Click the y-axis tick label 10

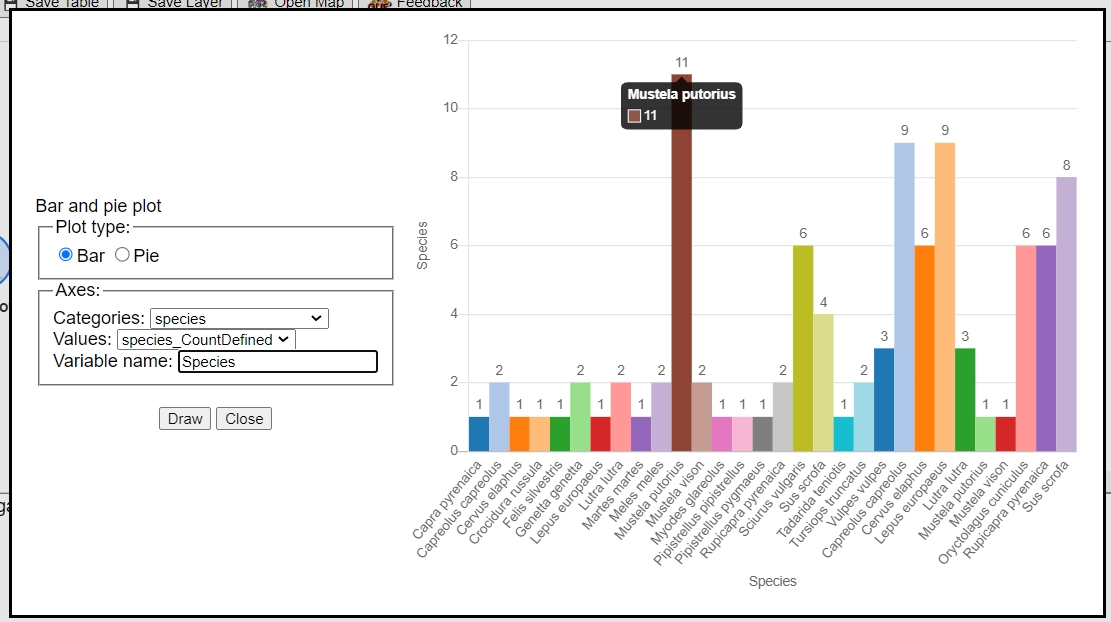[x=451, y=108]
